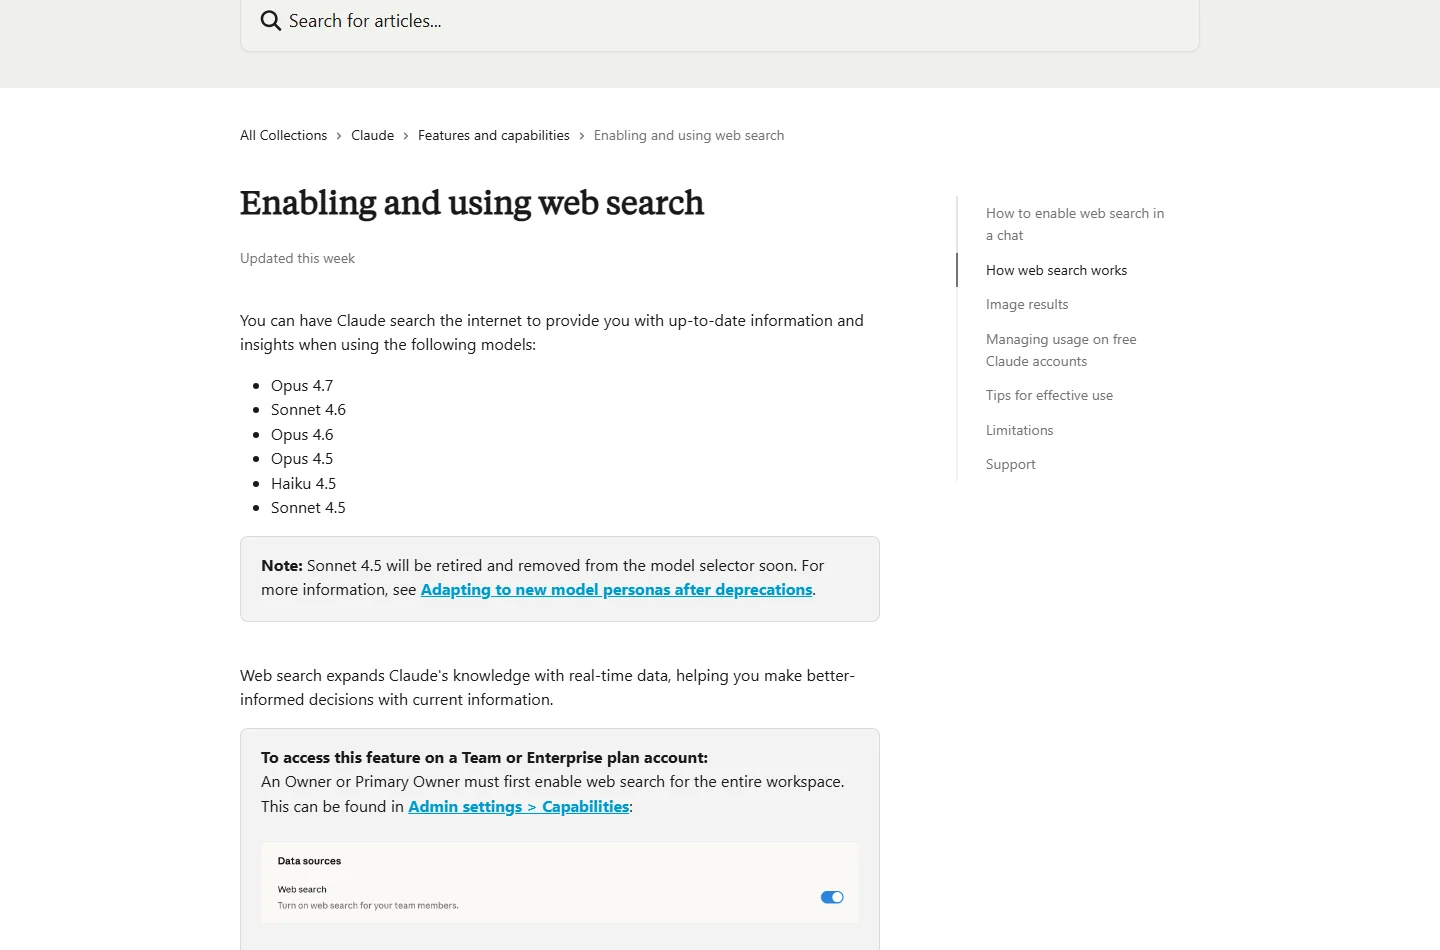1440x950 pixels.
Task: Jump to Image results section
Action: coord(1027,304)
